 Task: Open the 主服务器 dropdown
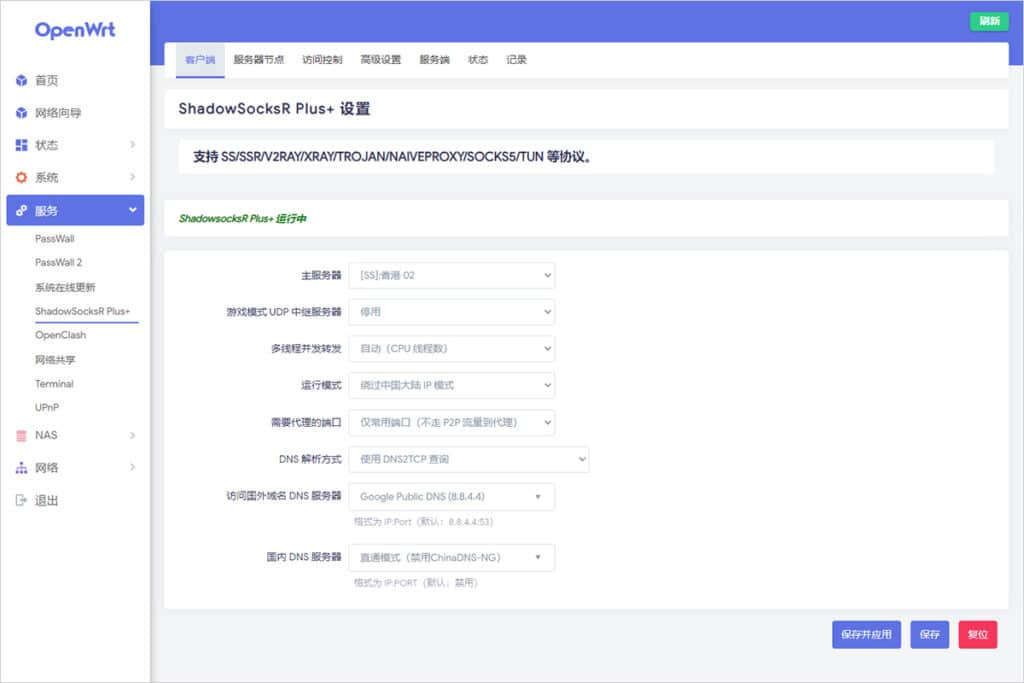tap(452, 276)
